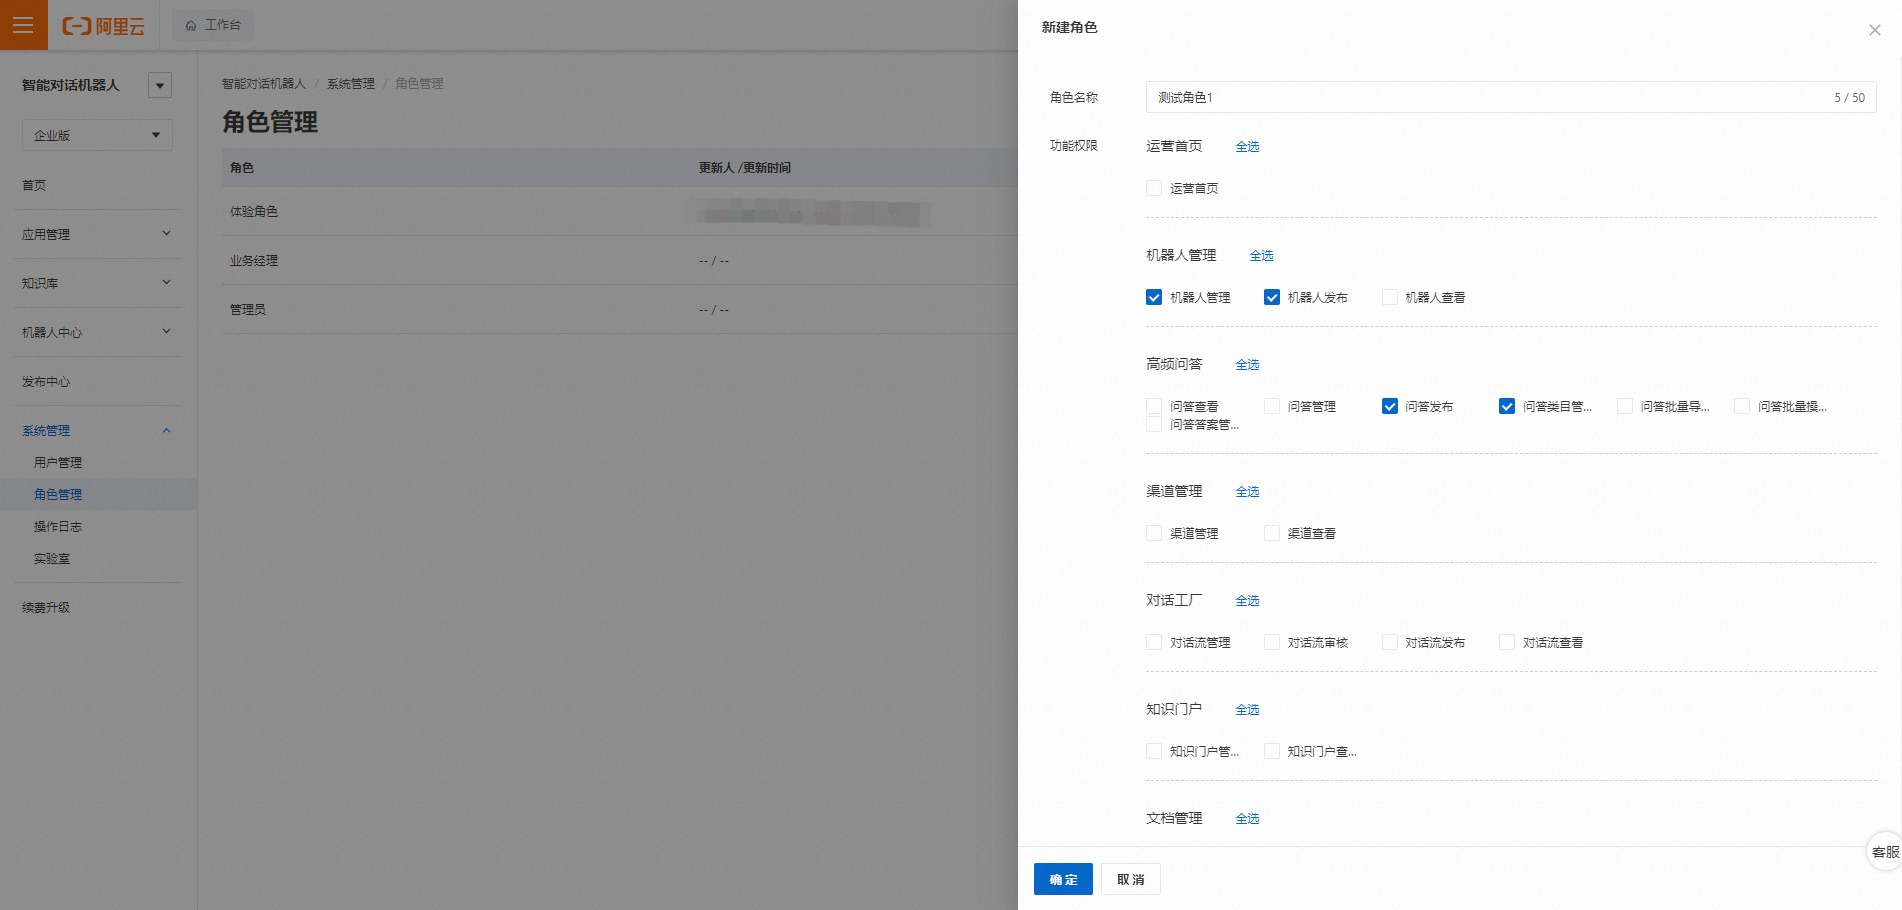This screenshot has height=910, width=1902.
Task: Check the 知识门户管... checkbox
Action: [1154, 751]
